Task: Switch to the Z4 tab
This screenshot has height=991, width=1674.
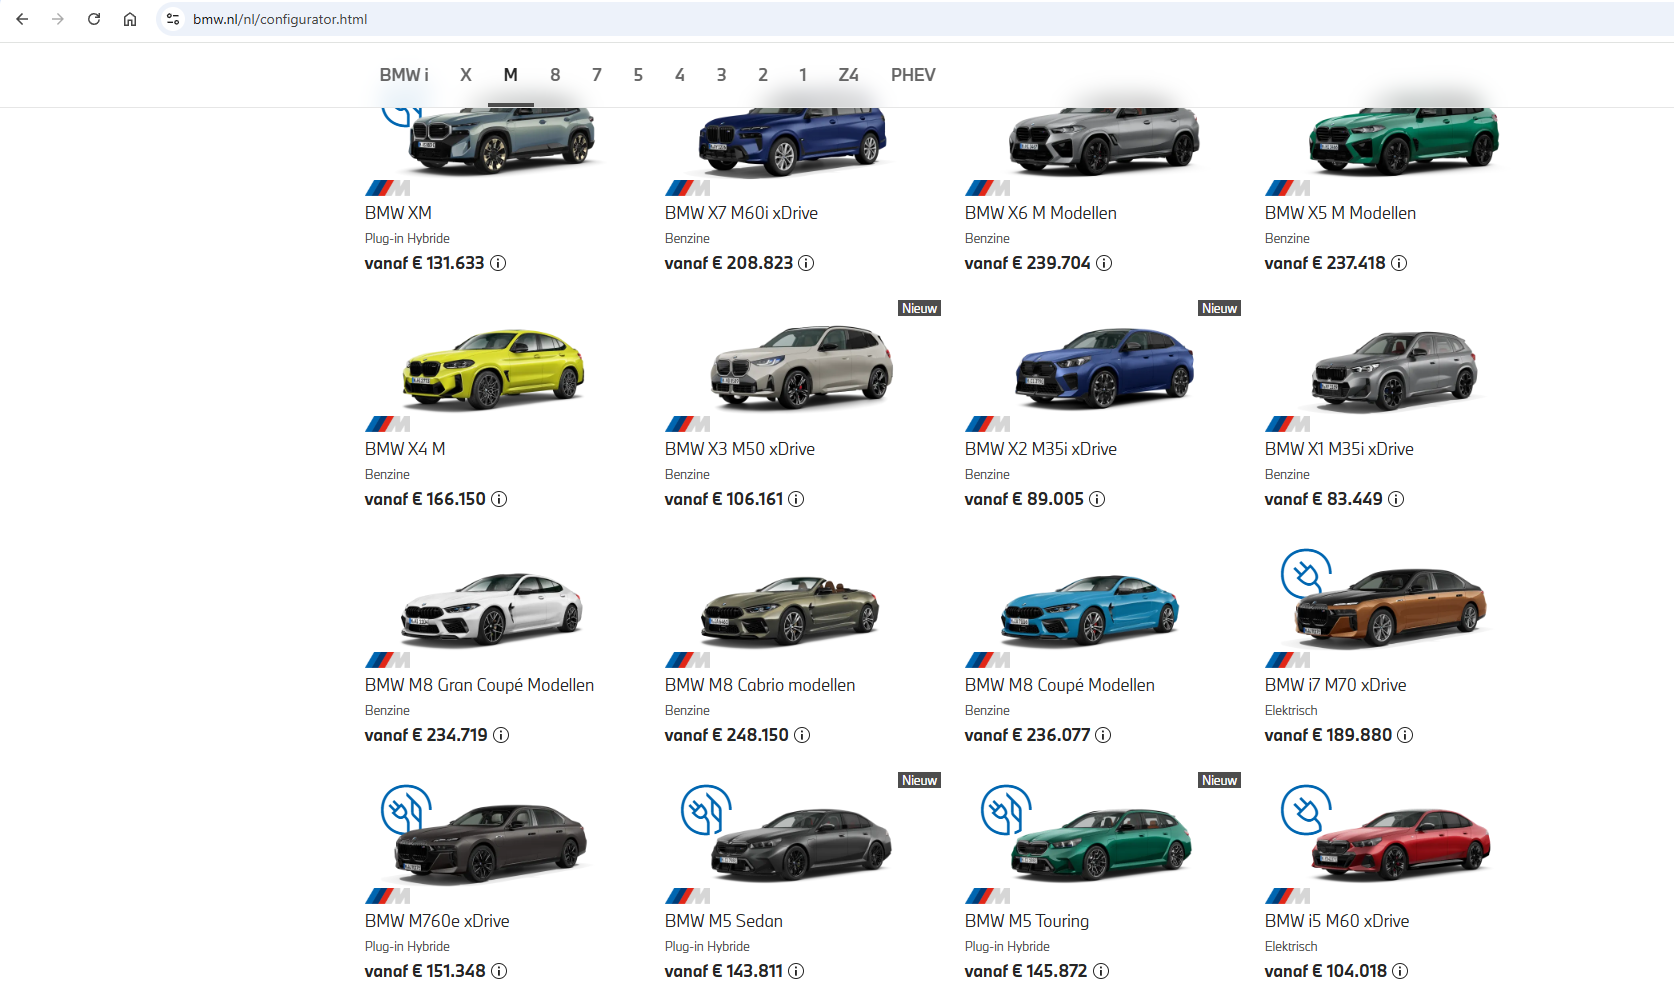Action: click(x=848, y=75)
